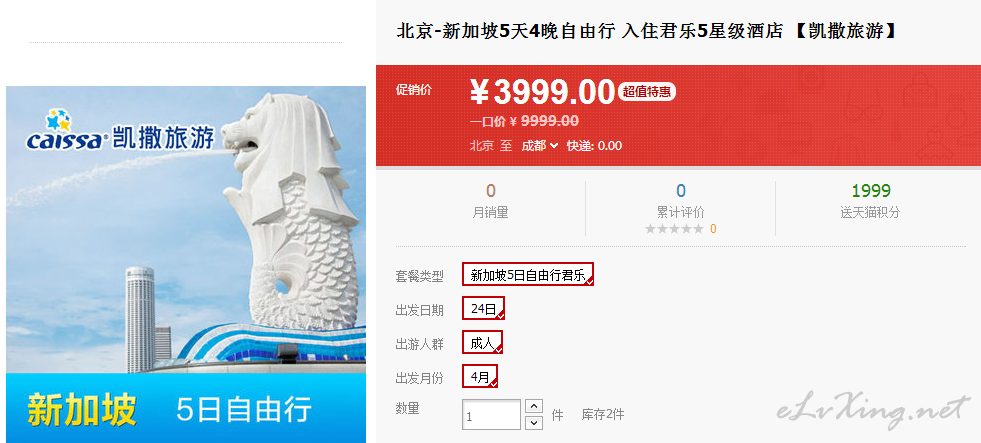Select traveler type 成人
The height and width of the screenshot is (443, 981).
pyautogui.click(x=482, y=343)
